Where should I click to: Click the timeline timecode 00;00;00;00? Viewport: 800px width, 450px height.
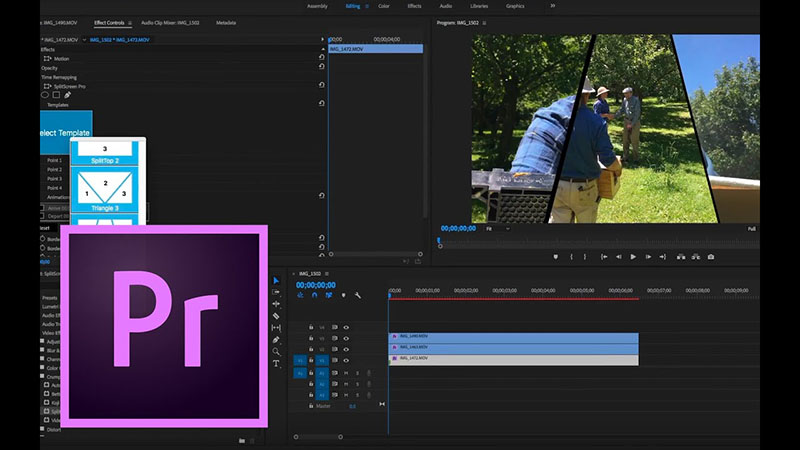tap(316, 285)
